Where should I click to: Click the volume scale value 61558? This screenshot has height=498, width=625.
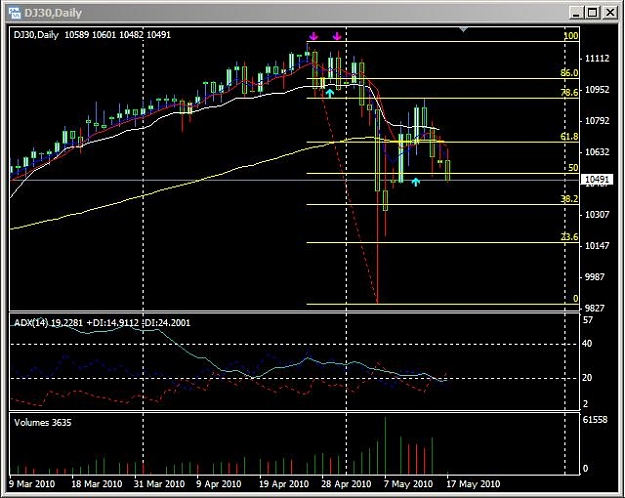tap(595, 420)
